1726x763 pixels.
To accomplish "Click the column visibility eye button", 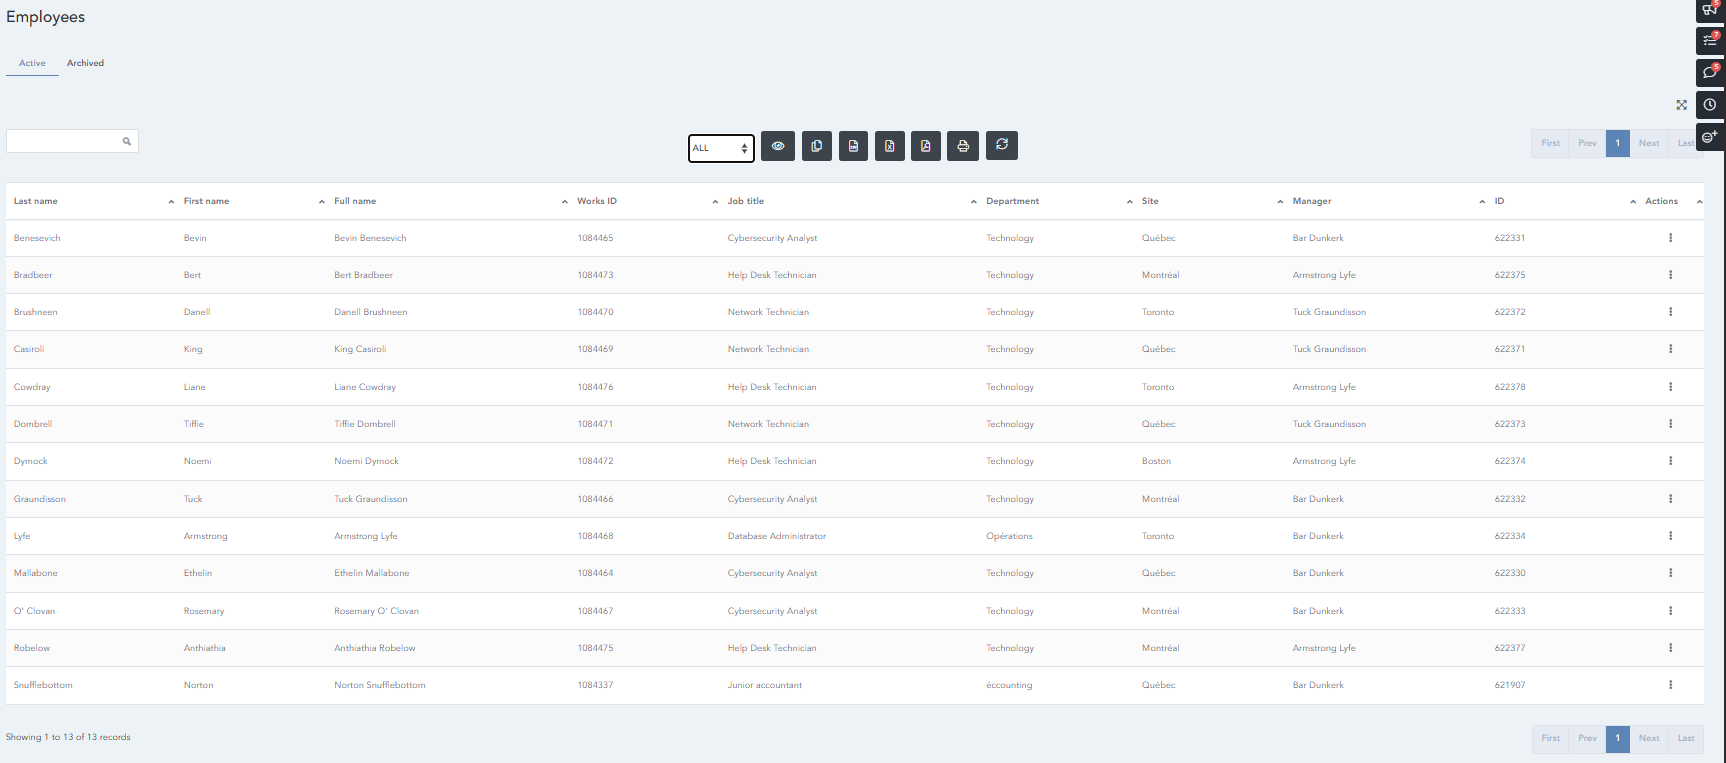I will click(x=778, y=146).
